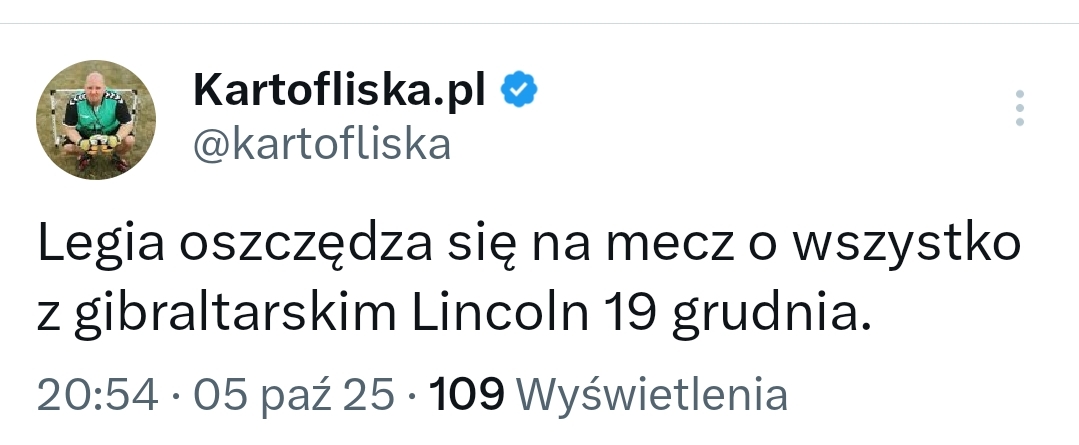Click the date 05 paź 25

coord(293,396)
